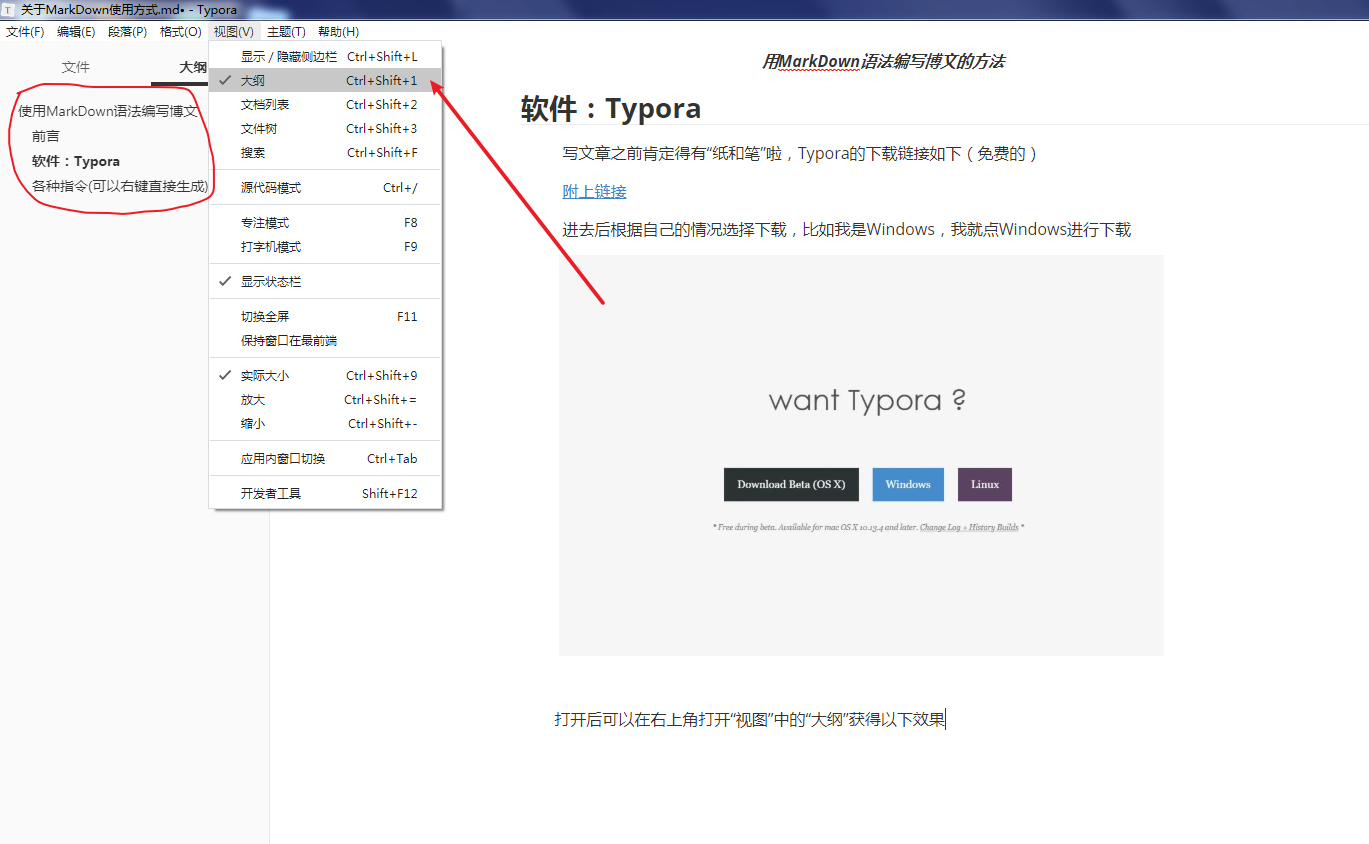Open the 附上链接 hyperlink

click(x=594, y=191)
